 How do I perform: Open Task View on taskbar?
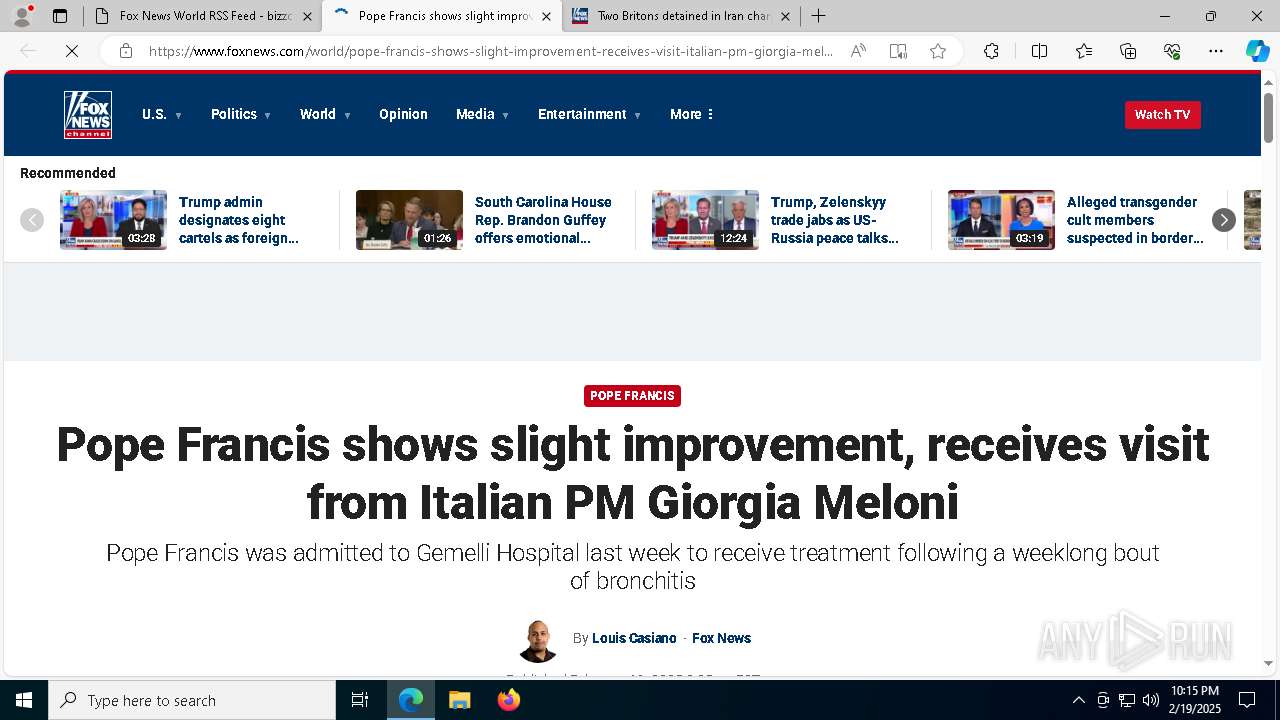pyautogui.click(x=360, y=700)
